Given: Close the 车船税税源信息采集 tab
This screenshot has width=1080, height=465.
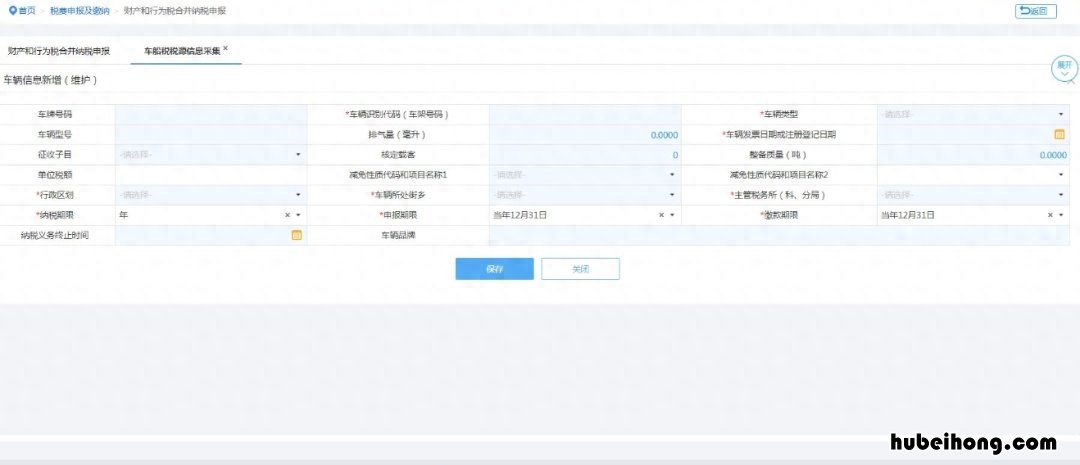Looking at the screenshot, I should pos(226,48).
